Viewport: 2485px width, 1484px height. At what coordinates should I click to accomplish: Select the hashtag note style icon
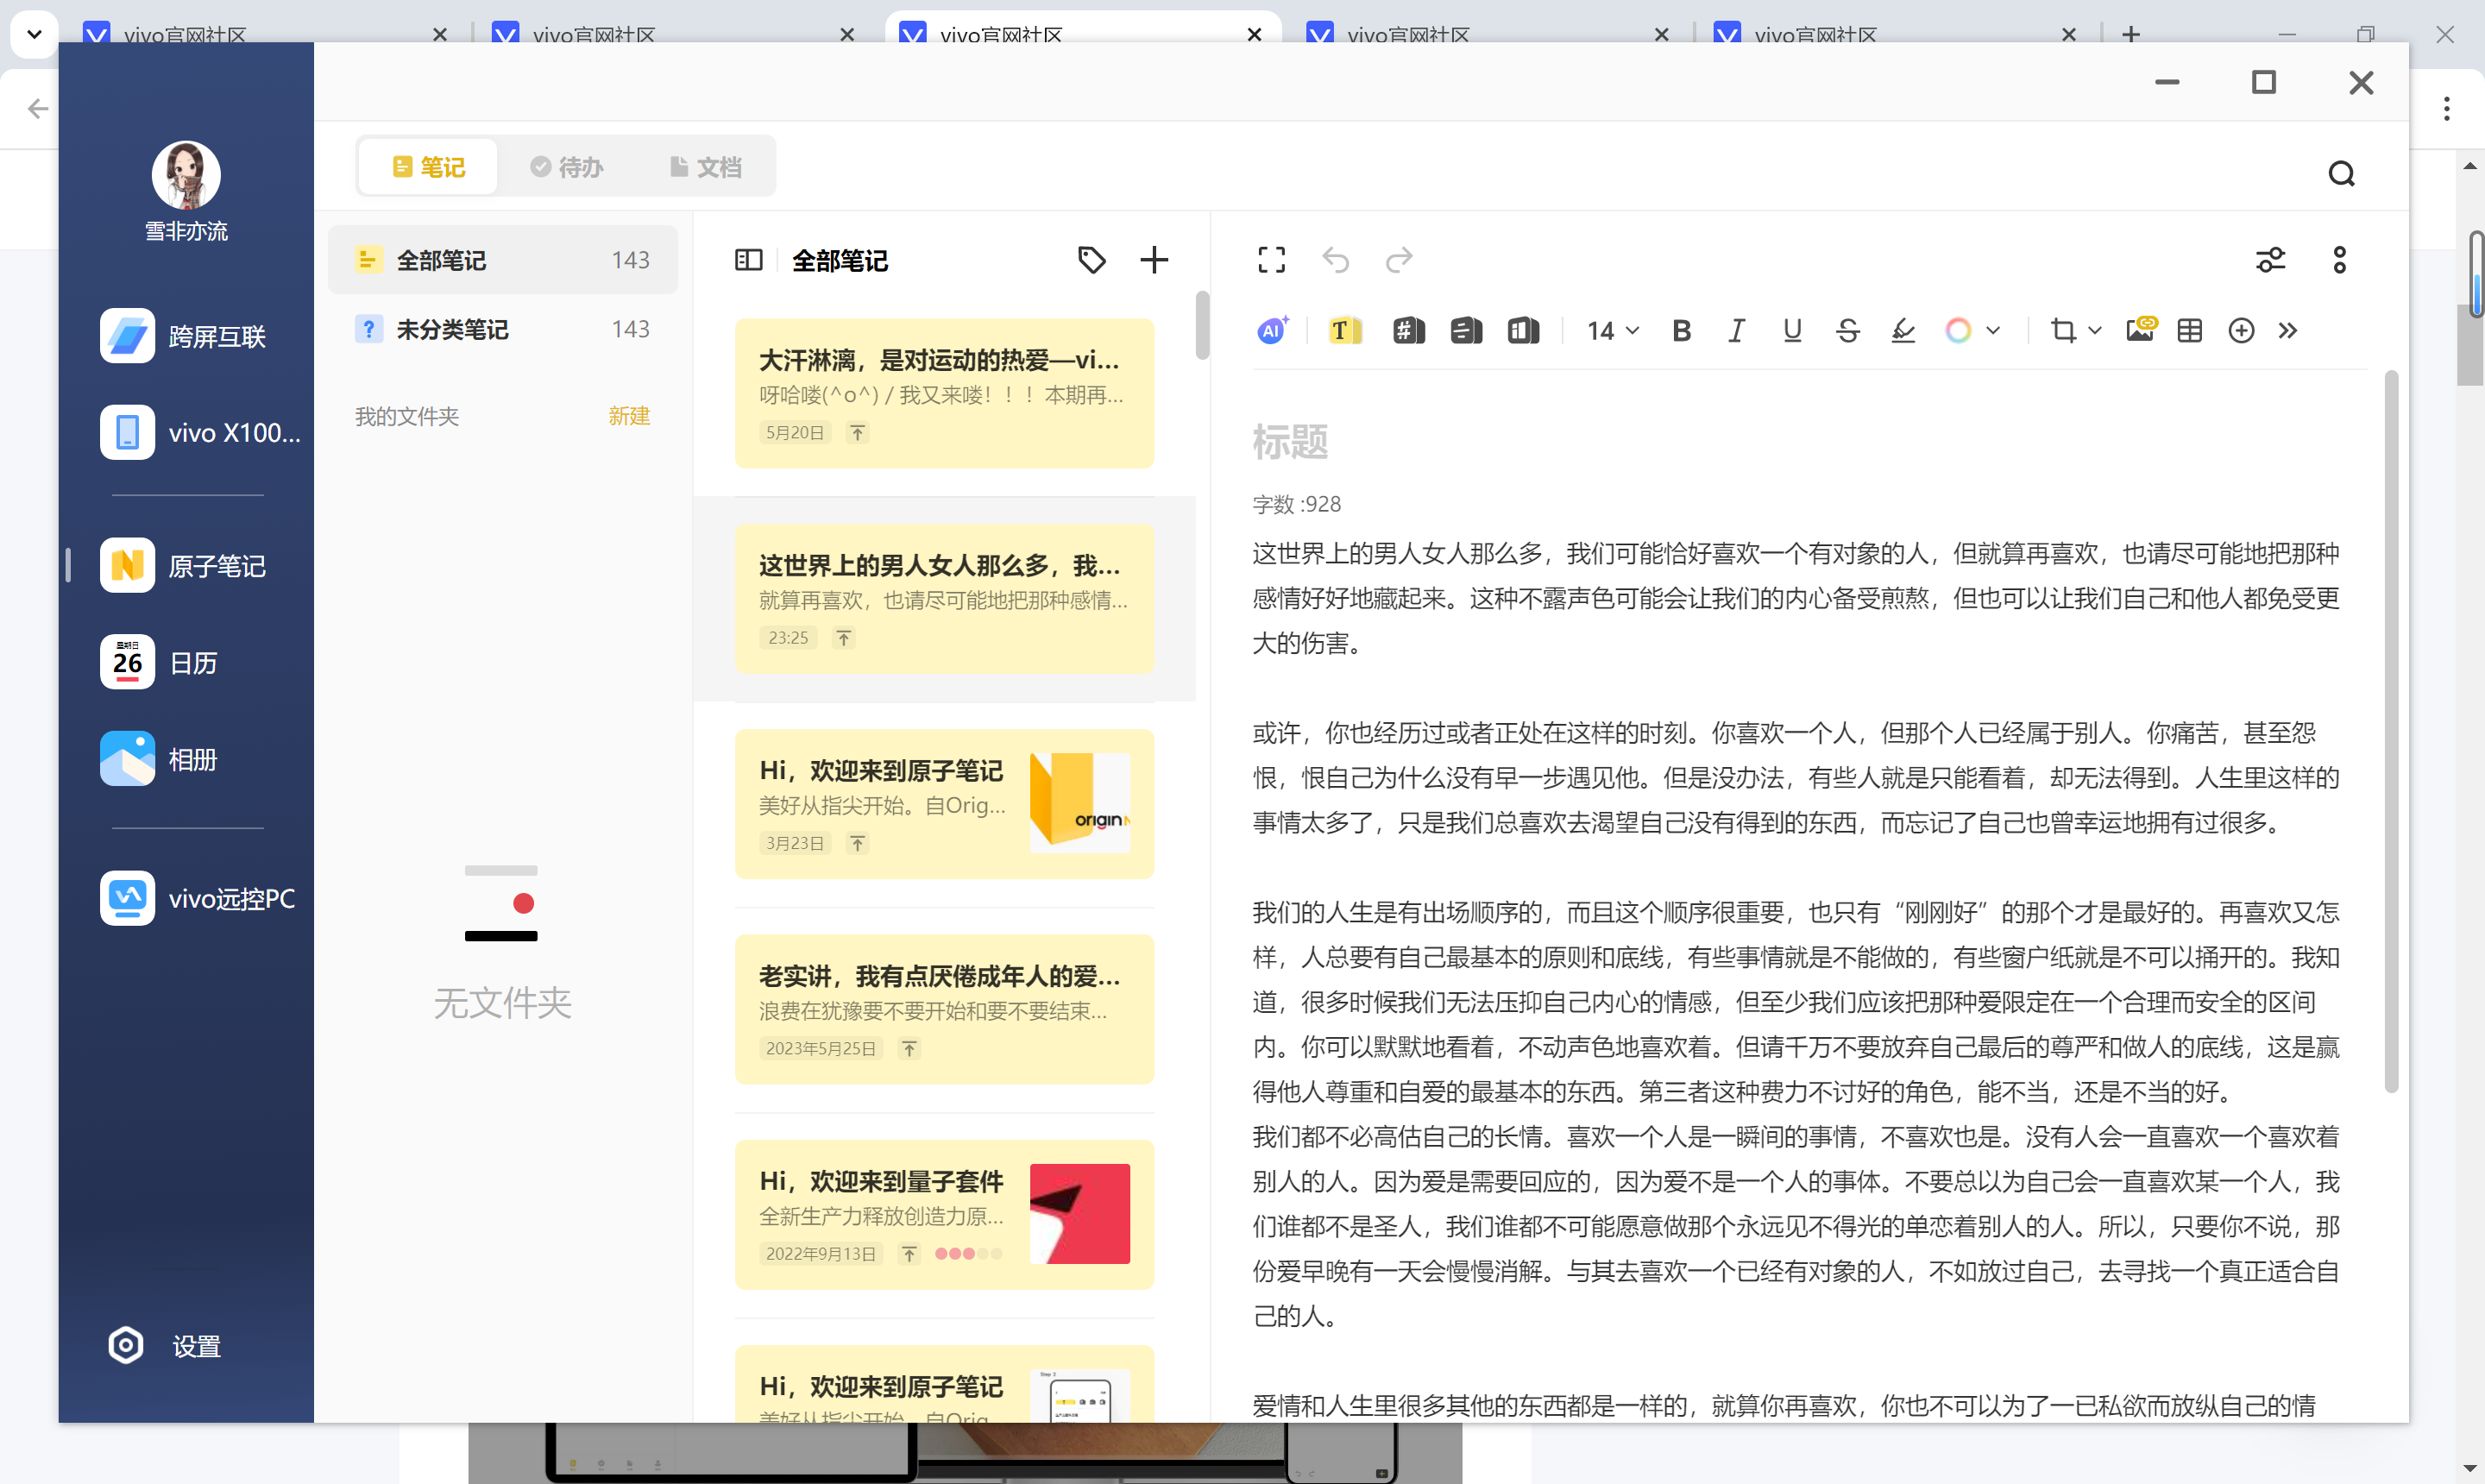pyautogui.click(x=1408, y=330)
